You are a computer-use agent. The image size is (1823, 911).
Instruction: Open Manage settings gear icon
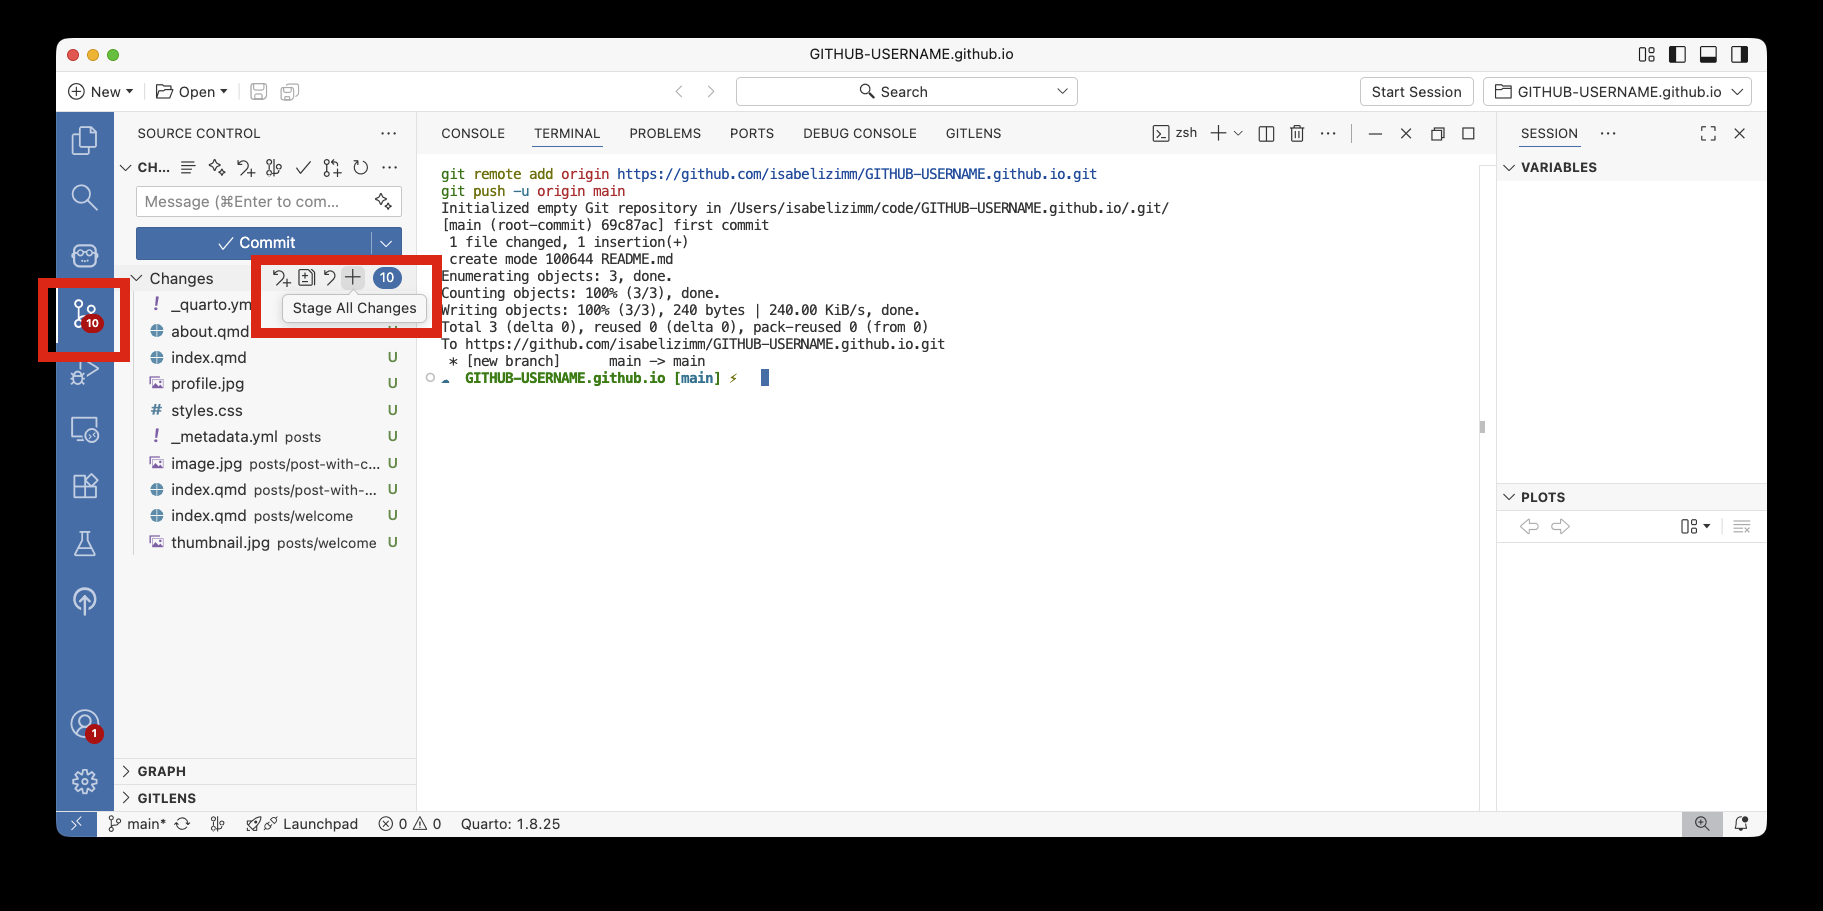click(x=85, y=781)
